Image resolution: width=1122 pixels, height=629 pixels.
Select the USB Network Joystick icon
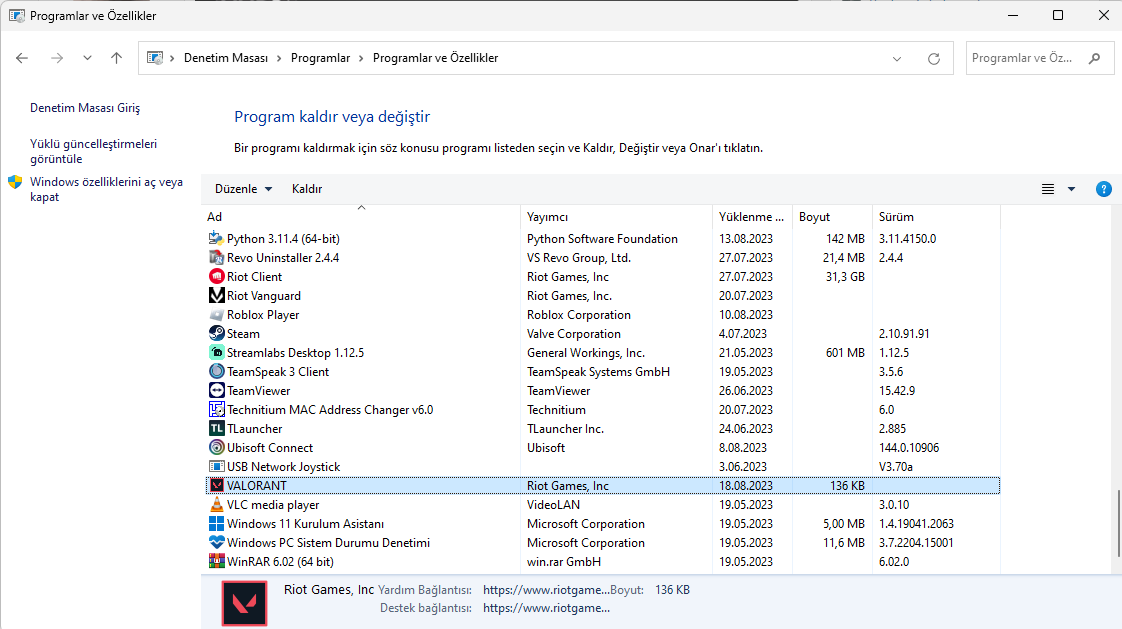click(x=216, y=467)
